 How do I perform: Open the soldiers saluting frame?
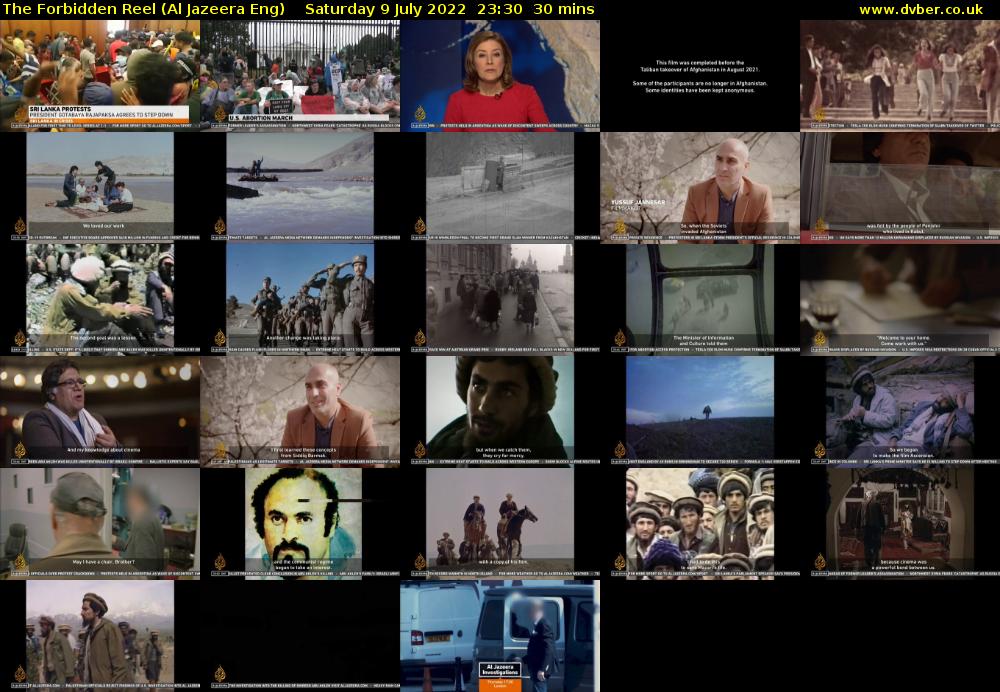[x=300, y=299]
